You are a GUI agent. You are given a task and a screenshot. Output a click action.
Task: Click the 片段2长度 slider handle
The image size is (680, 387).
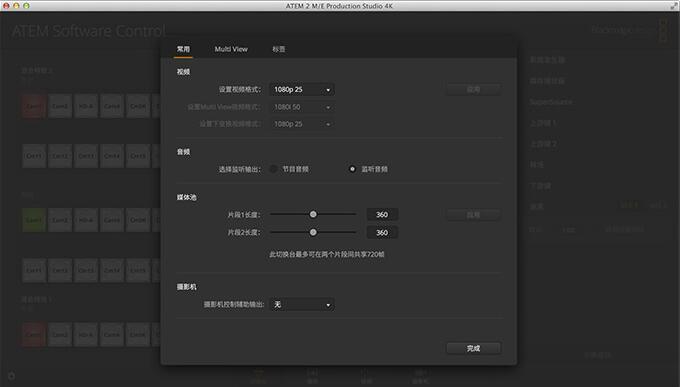[x=313, y=233]
